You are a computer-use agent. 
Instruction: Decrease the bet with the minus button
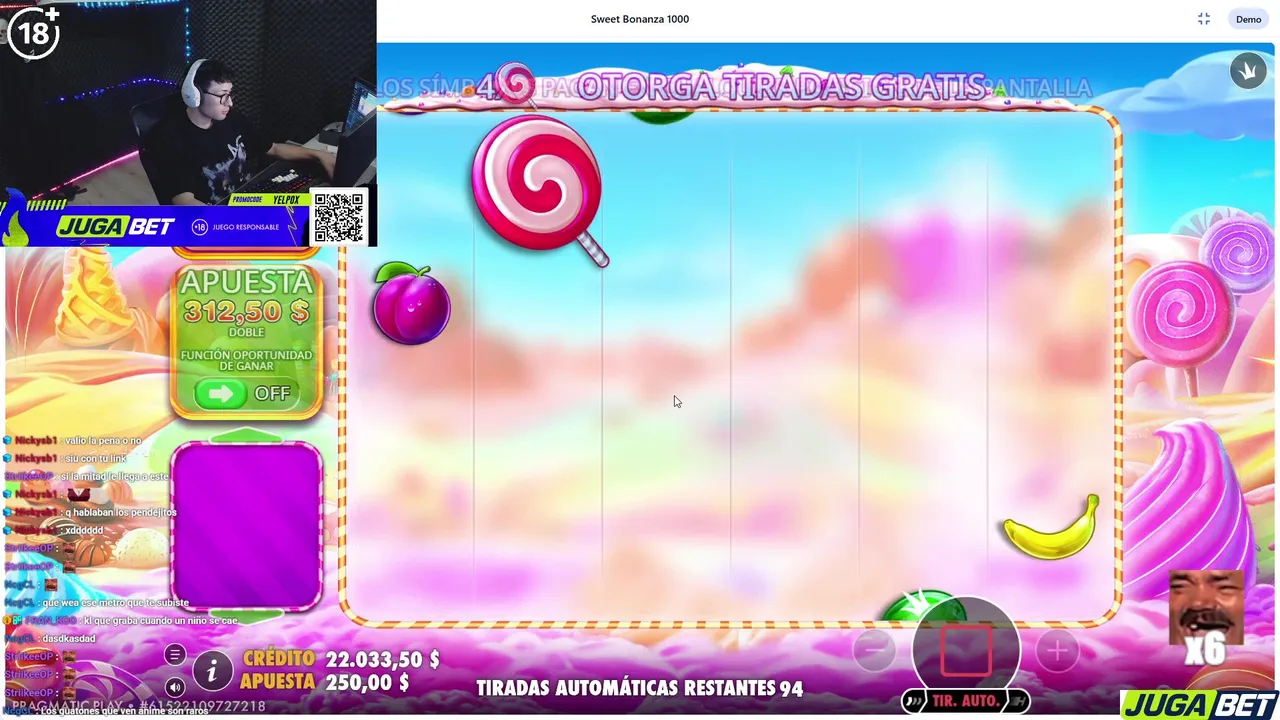[874, 651]
